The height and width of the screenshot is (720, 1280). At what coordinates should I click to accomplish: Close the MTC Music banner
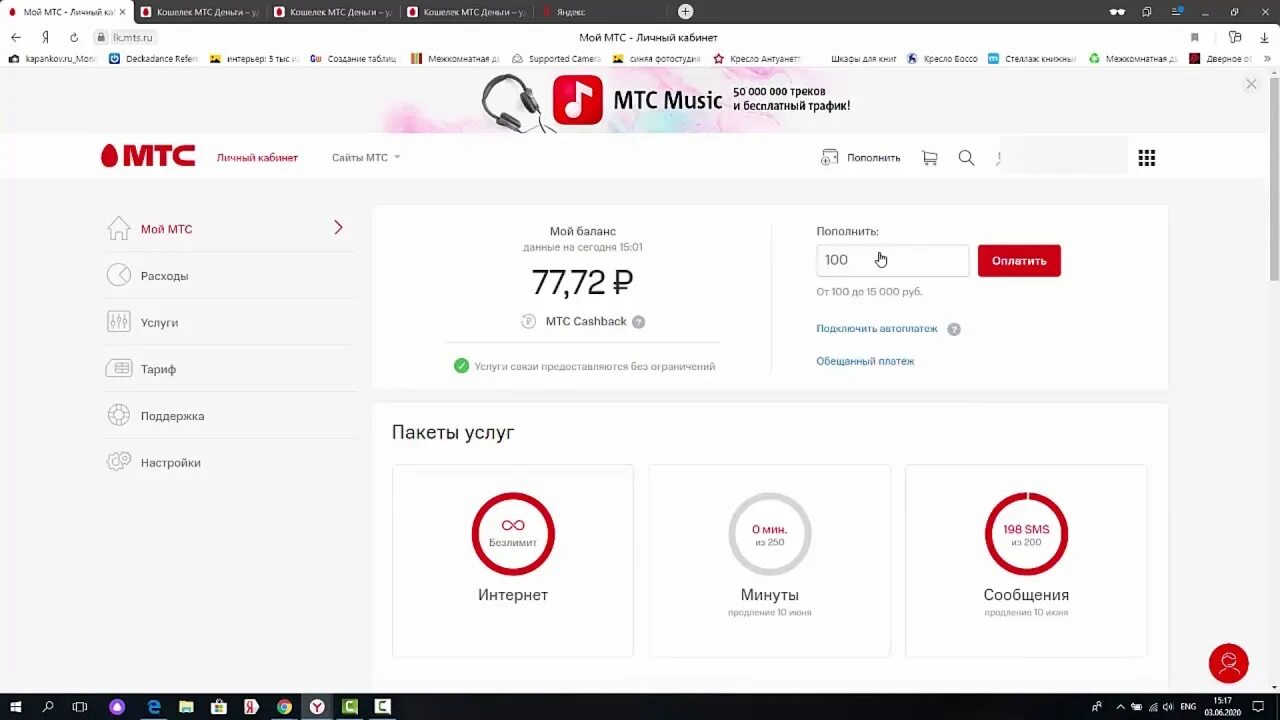(1251, 84)
